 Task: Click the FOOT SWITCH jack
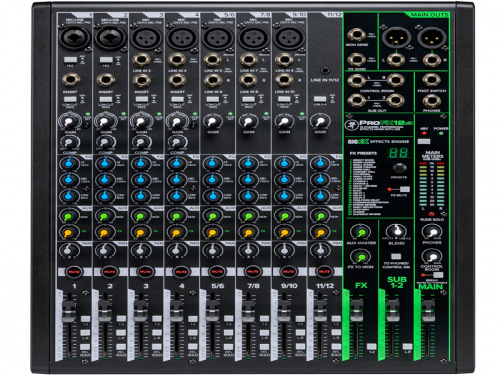(431, 80)
